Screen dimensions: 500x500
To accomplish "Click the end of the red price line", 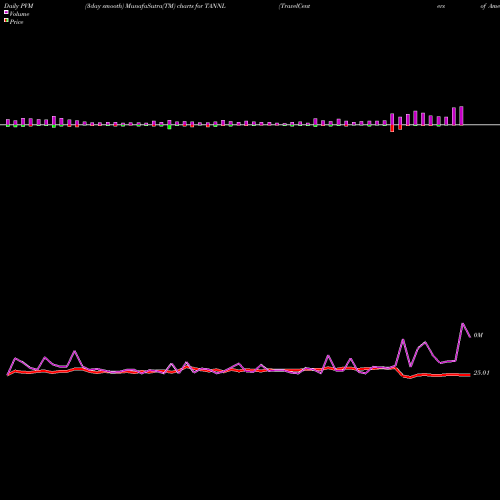I will 470,375.
